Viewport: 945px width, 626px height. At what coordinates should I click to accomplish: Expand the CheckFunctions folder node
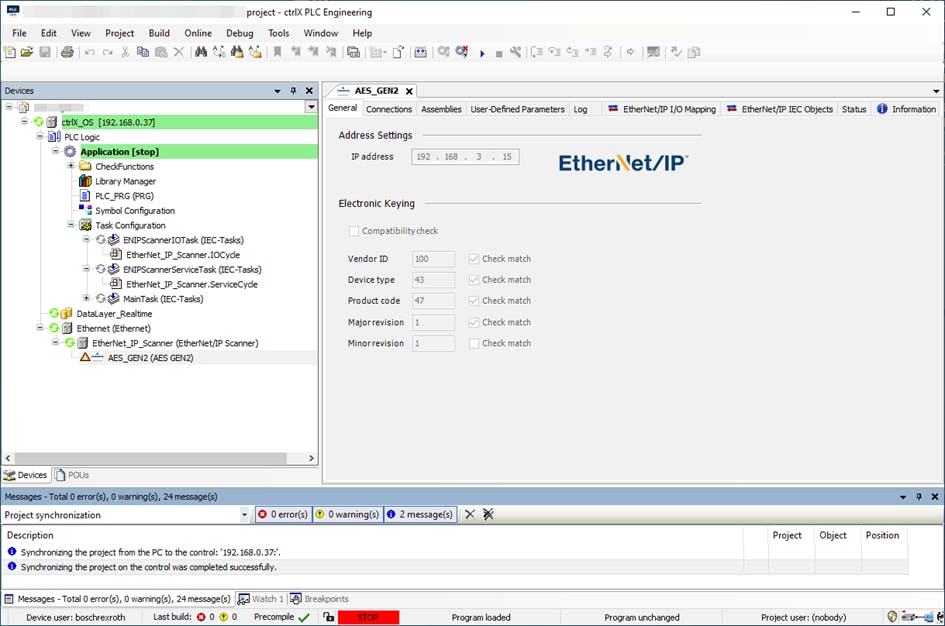71,166
